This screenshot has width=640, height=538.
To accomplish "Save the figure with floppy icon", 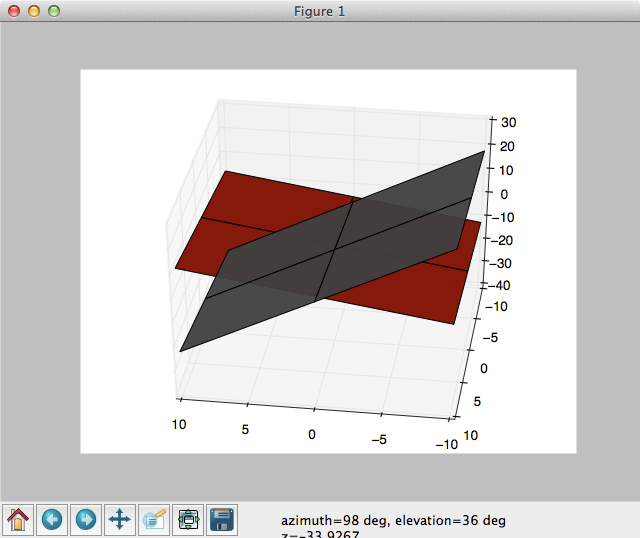I will click(222, 520).
